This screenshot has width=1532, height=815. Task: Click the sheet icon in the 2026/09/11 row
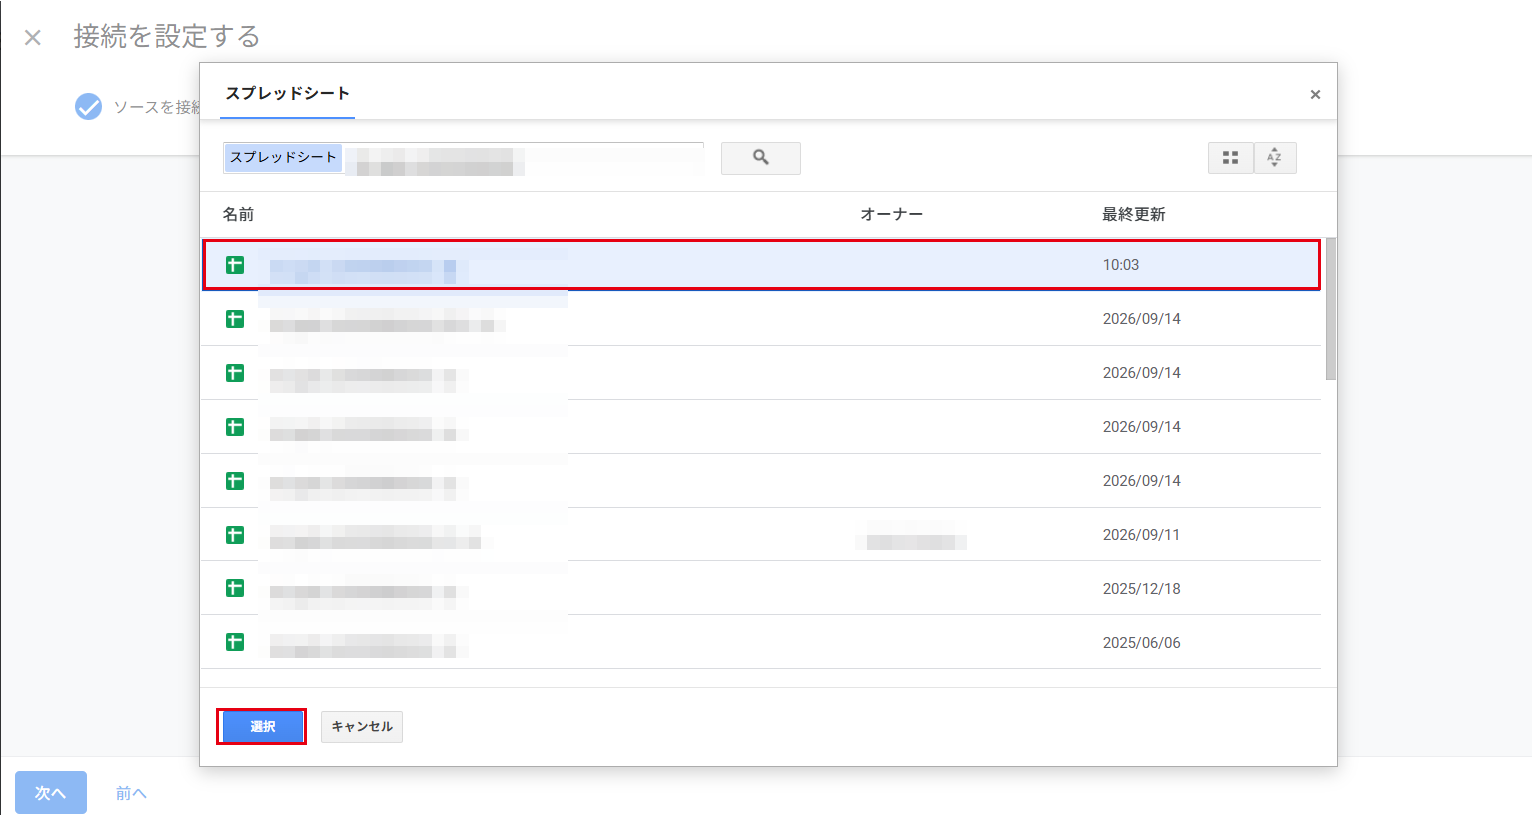[x=235, y=535]
